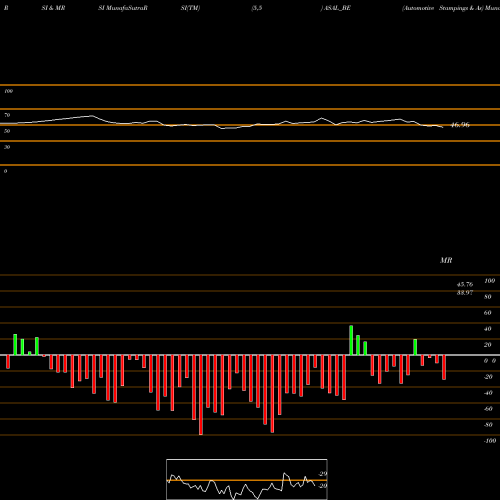Click the 40 label on MR axis
The image size is (500, 500).
[x=488, y=329]
